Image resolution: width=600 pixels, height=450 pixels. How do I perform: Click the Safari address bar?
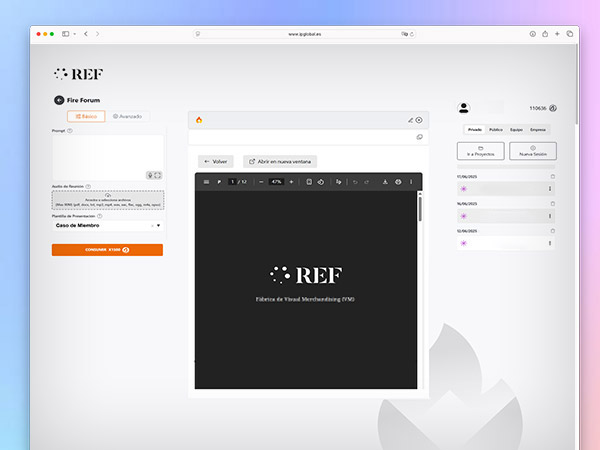[305, 34]
